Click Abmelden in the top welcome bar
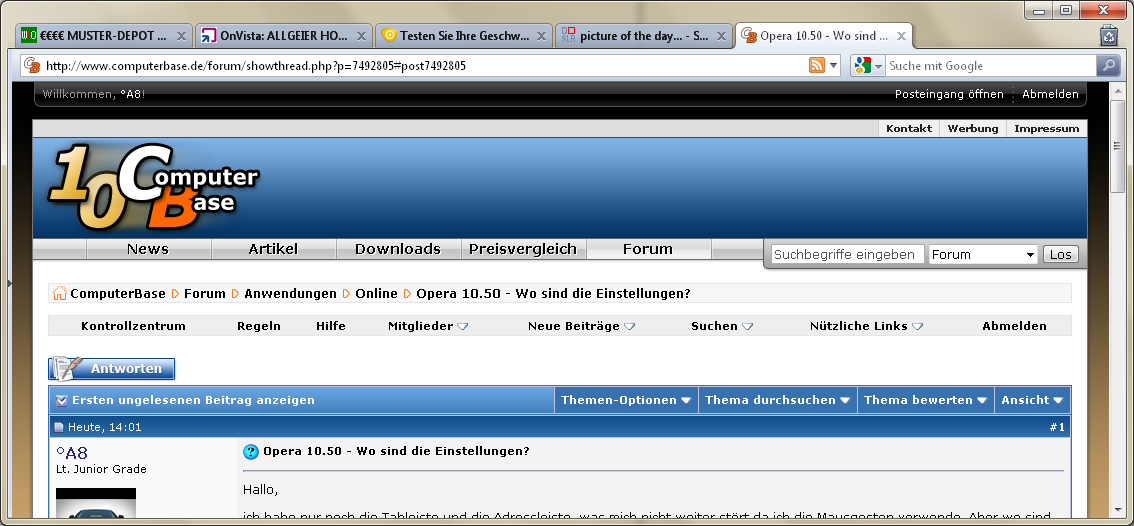 [1050, 94]
